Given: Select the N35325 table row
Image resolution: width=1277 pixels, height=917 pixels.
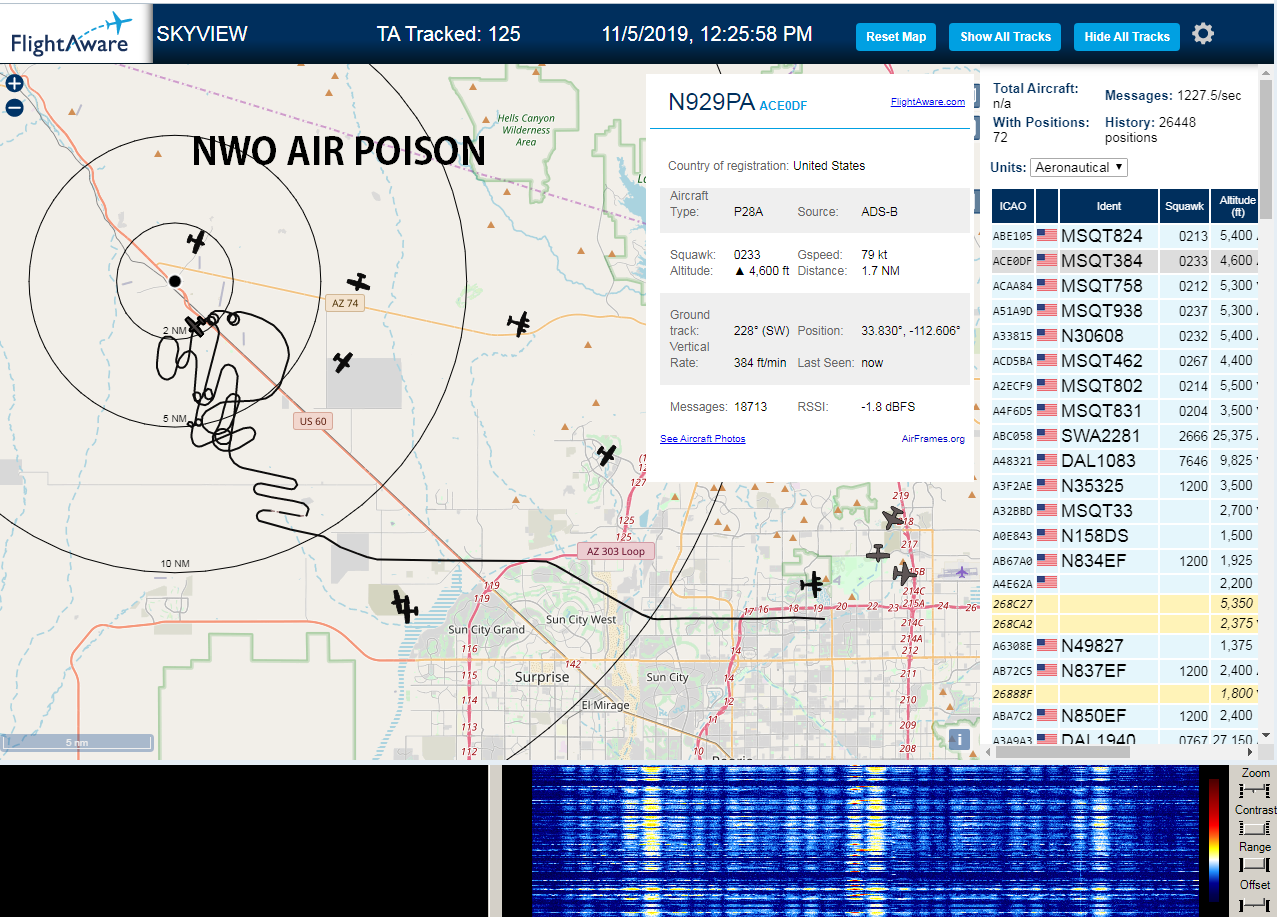Looking at the screenshot, I should pyautogui.click(x=1125, y=486).
